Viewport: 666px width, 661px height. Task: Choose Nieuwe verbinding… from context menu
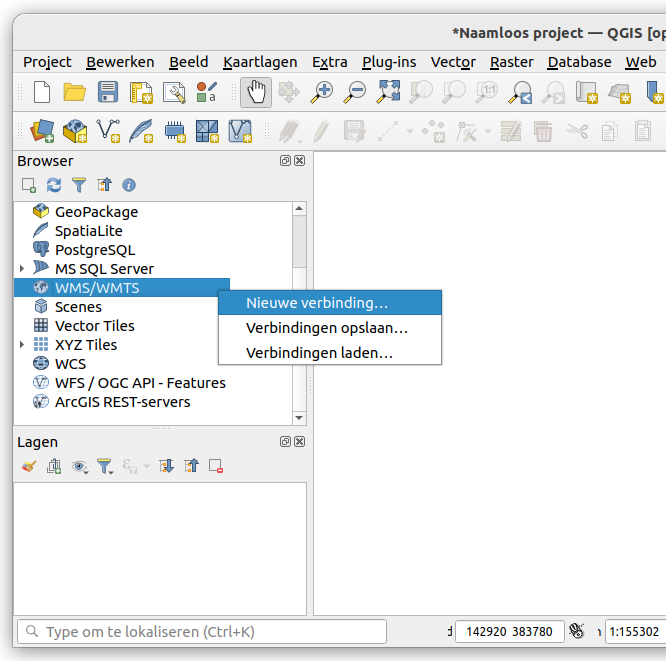pos(330,303)
